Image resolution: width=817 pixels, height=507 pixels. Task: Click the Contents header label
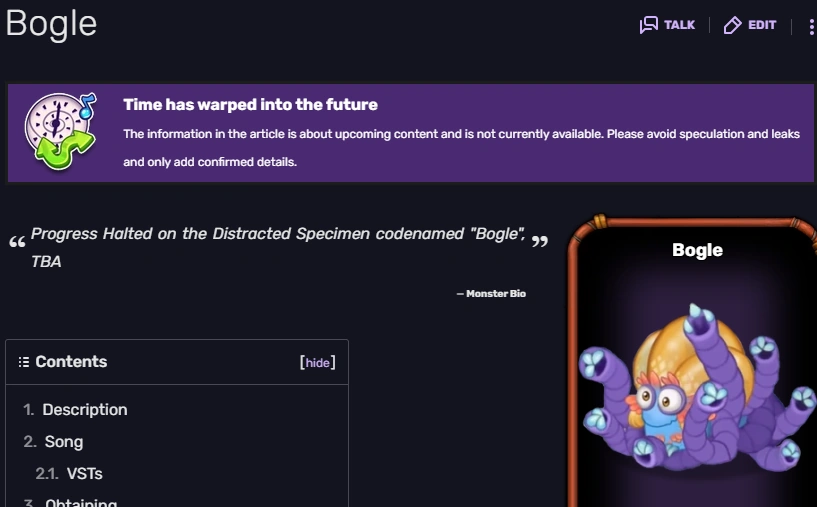[x=71, y=362]
